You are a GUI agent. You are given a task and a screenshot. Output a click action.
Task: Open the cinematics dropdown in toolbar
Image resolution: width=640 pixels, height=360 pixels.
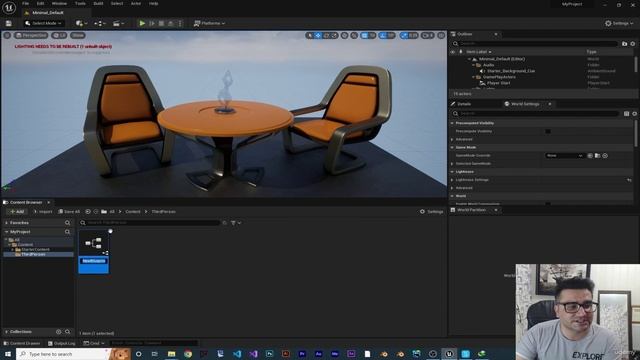118,23
